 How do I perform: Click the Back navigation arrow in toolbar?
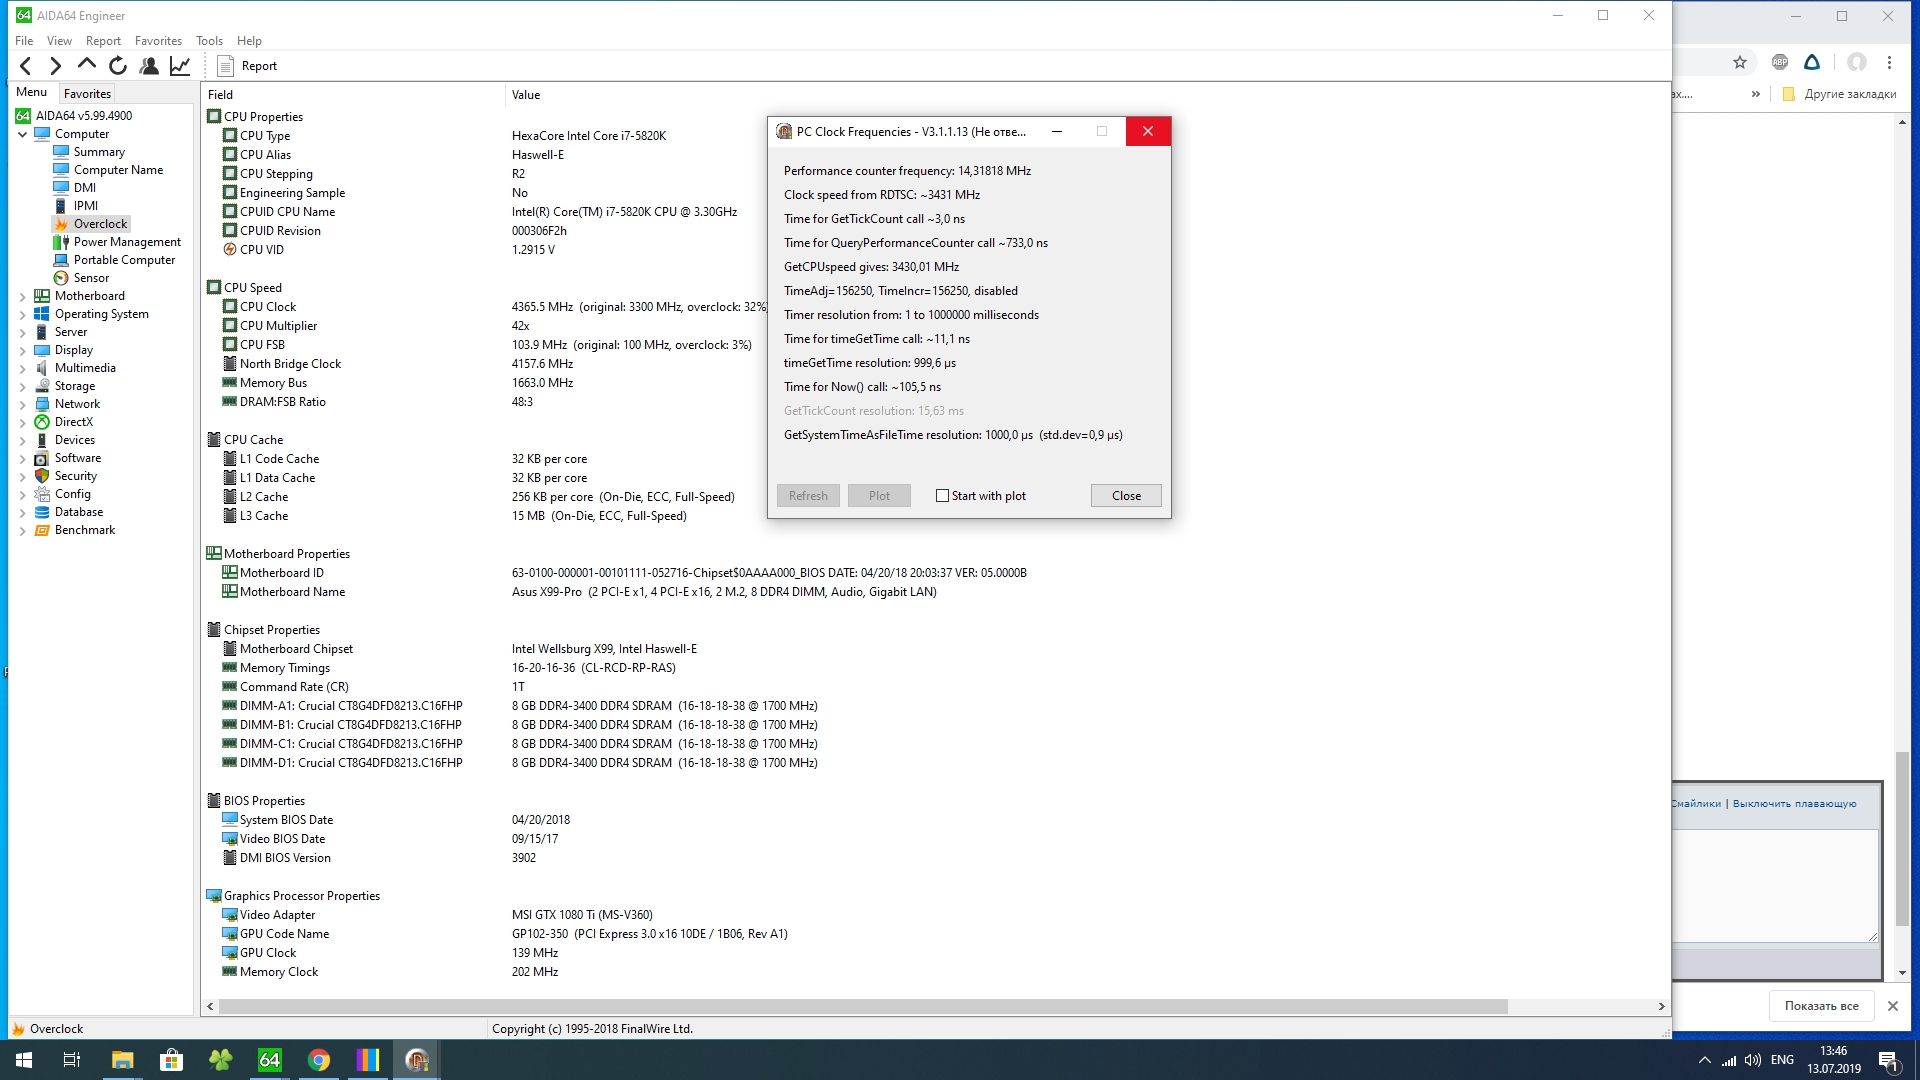pyautogui.click(x=26, y=66)
